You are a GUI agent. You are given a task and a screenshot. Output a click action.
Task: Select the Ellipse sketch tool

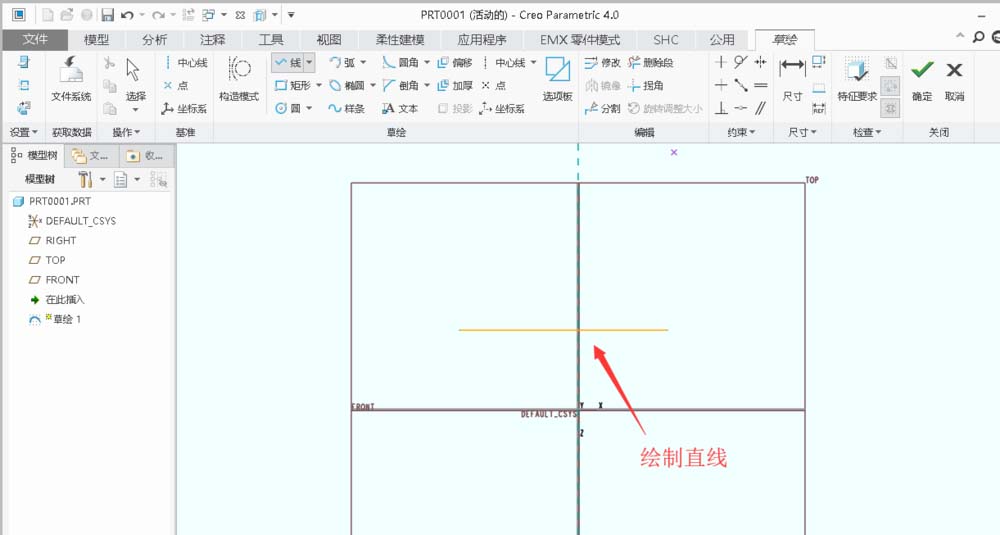347,85
